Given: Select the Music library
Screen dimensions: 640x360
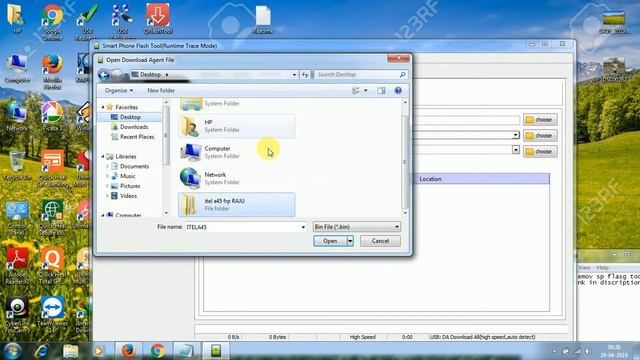Looking at the screenshot, I should click(x=127, y=176).
